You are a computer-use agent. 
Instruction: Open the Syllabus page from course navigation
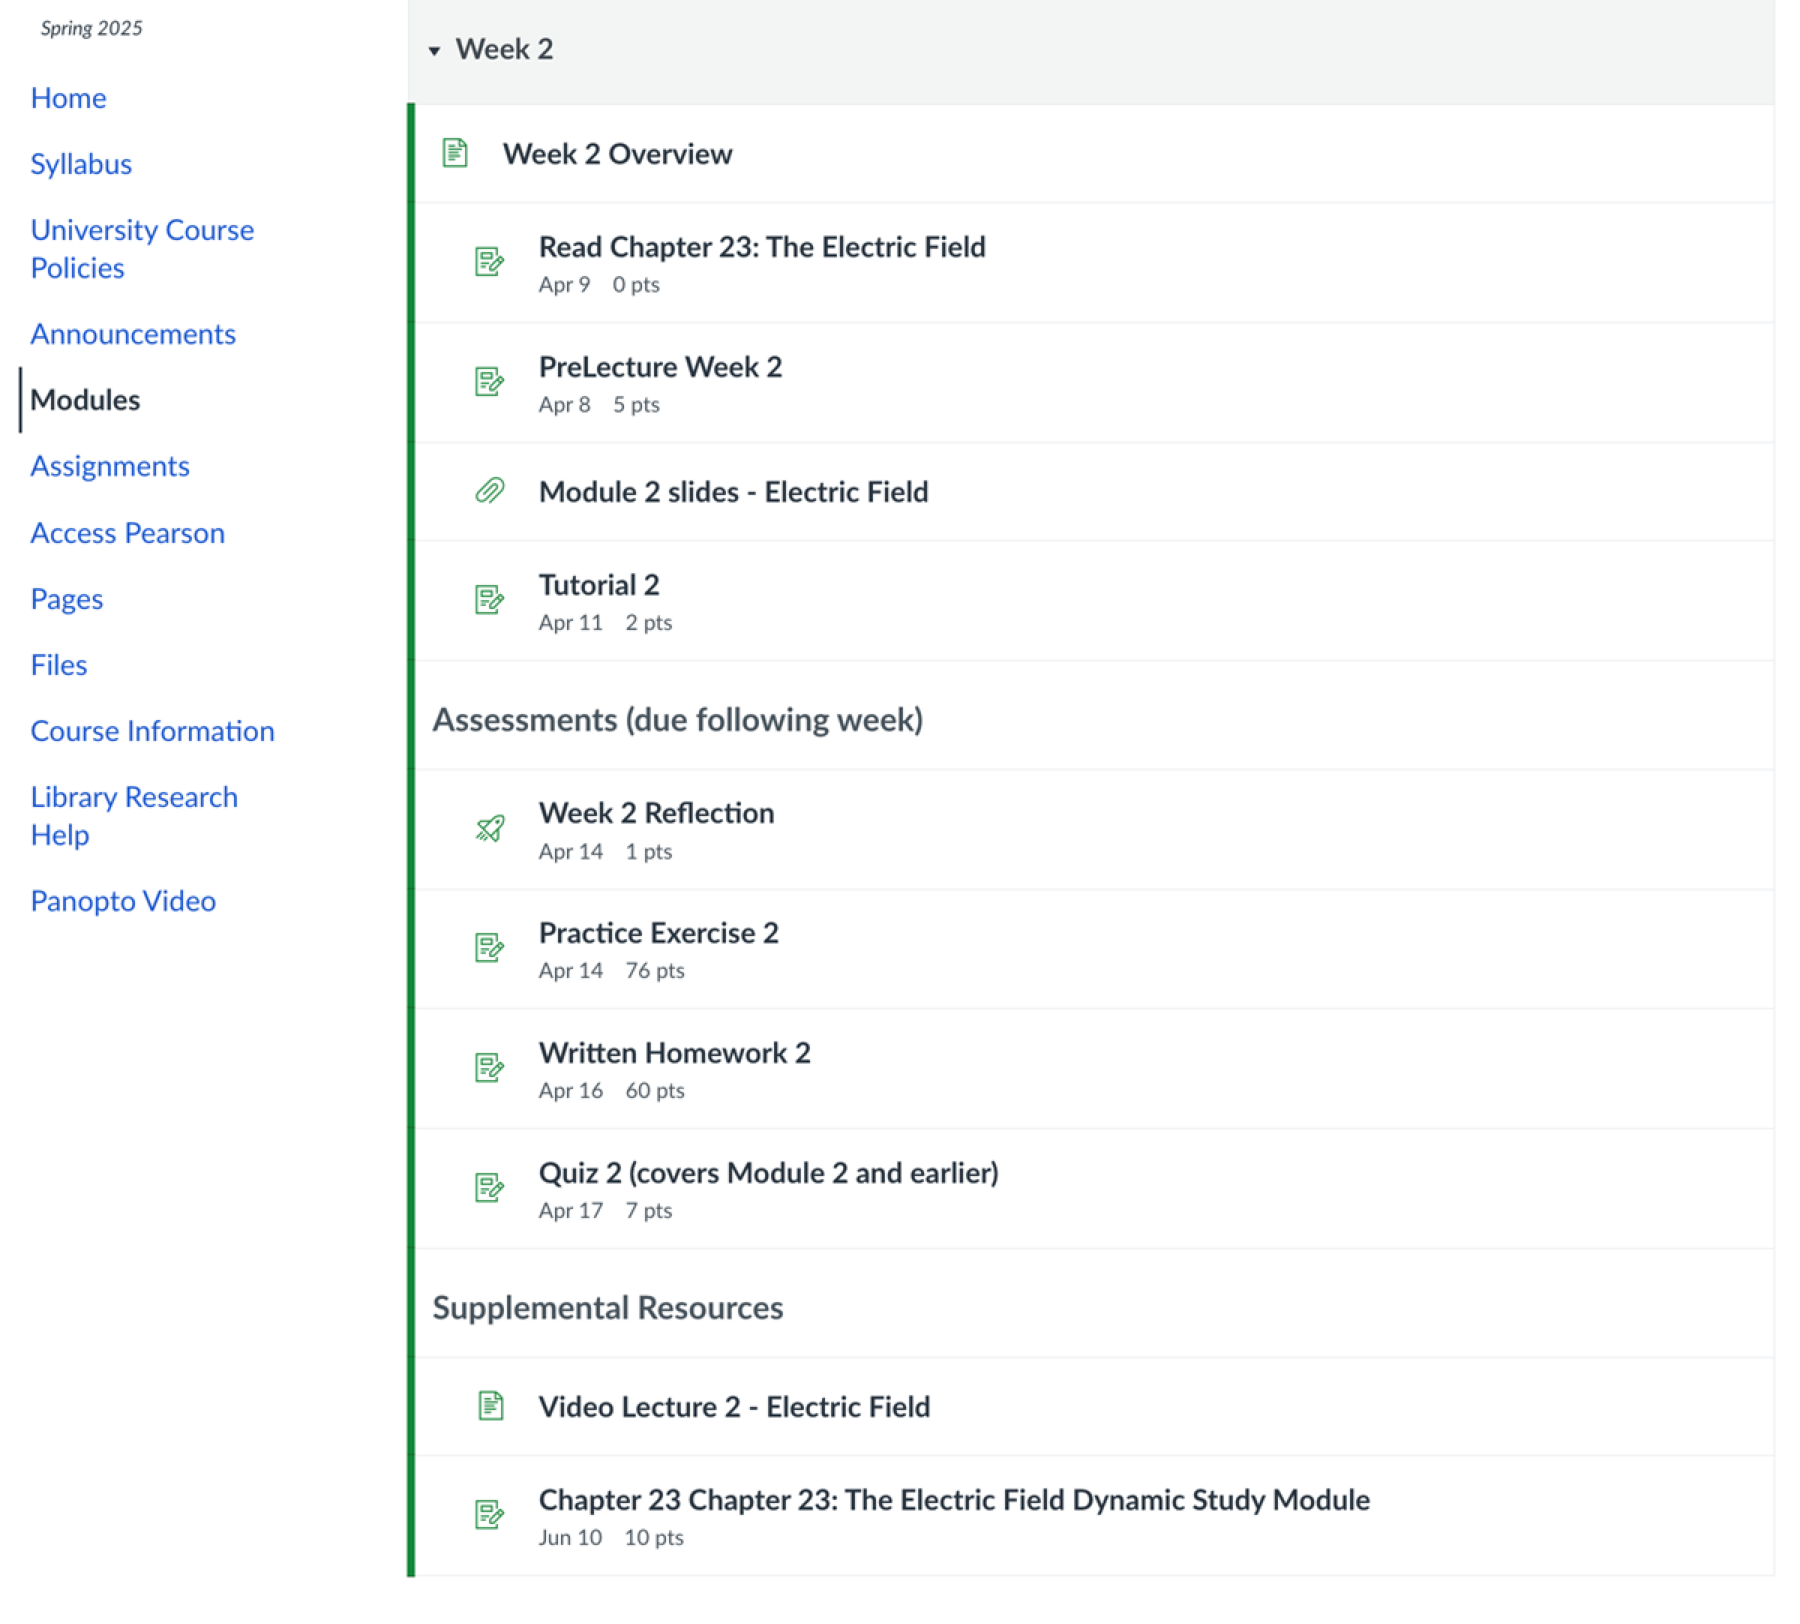81,164
